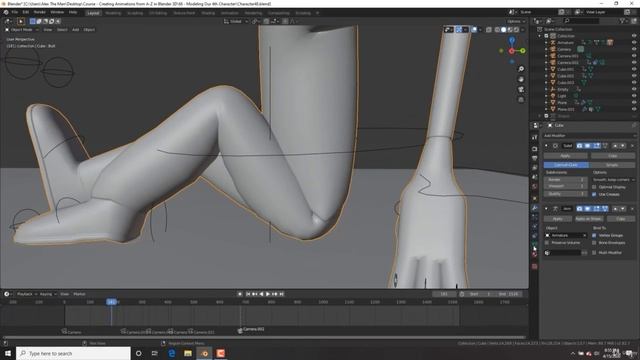
Task: Open the outliner filter dropdown
Action: (x=623, y=21)
